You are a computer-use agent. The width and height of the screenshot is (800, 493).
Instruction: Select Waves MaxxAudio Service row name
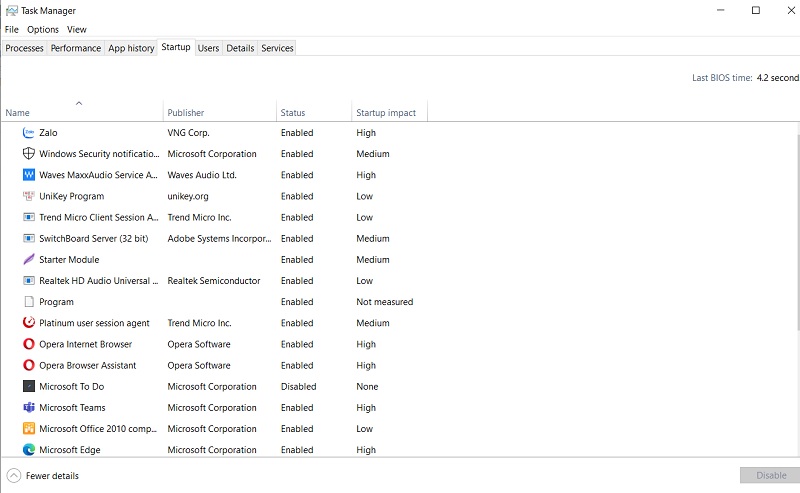tap(98, 175)
